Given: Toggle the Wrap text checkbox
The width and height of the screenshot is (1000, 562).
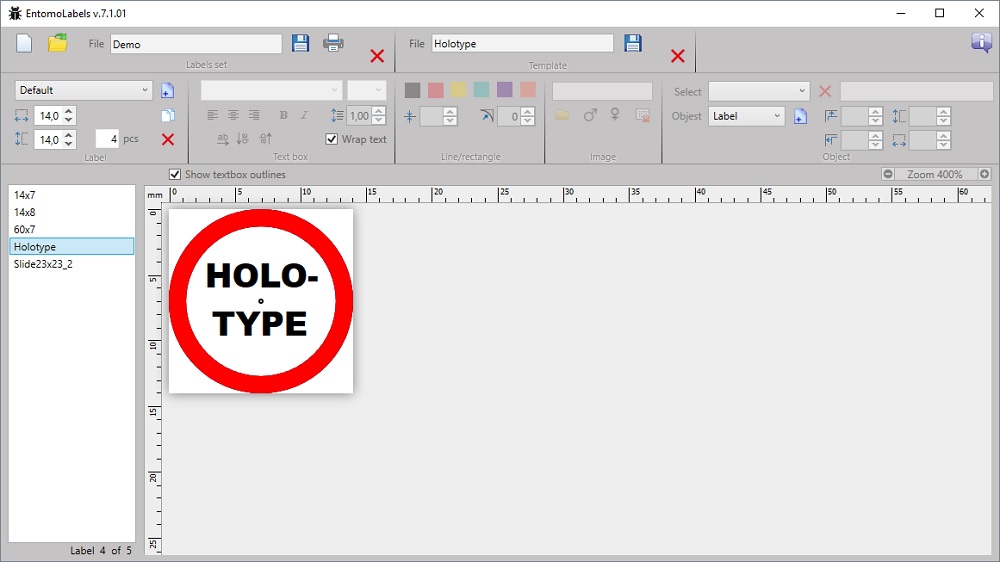Looking at the screenshot, I should click(332, 139).
